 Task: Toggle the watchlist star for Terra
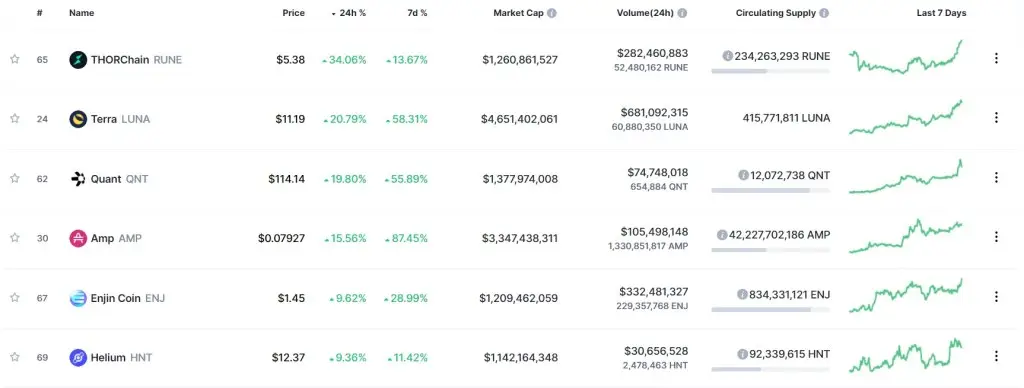[14, 118]
